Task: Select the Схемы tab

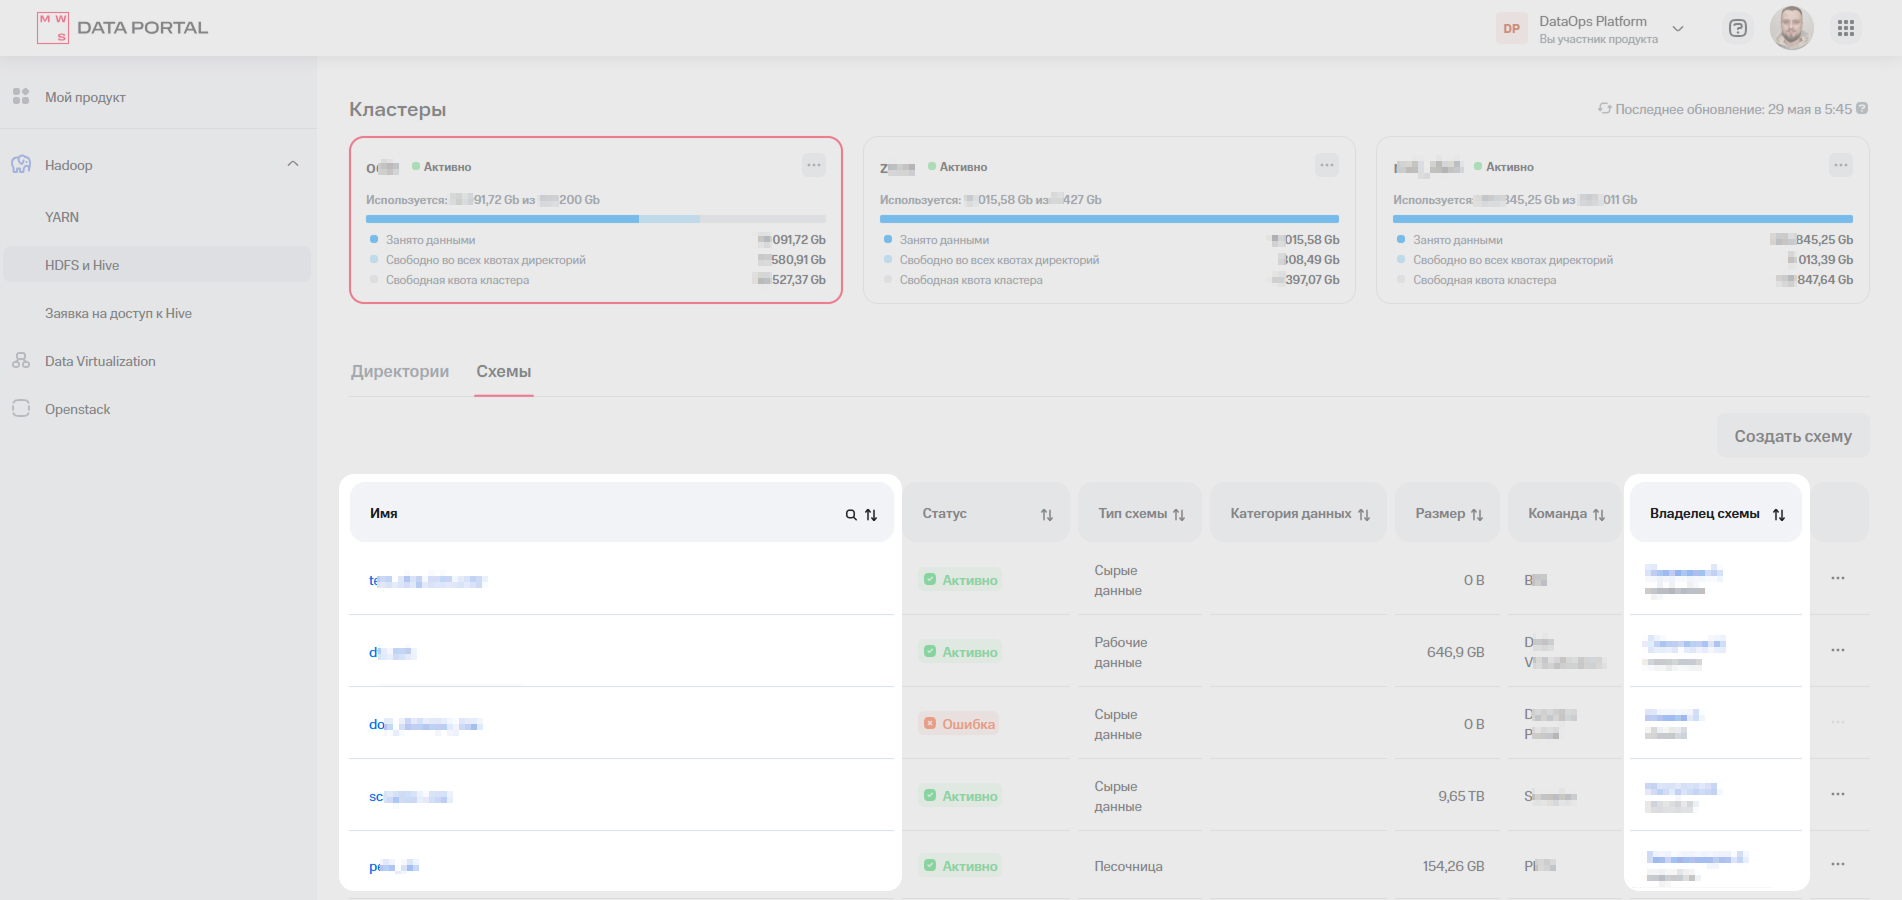Action: click(503, 372)
